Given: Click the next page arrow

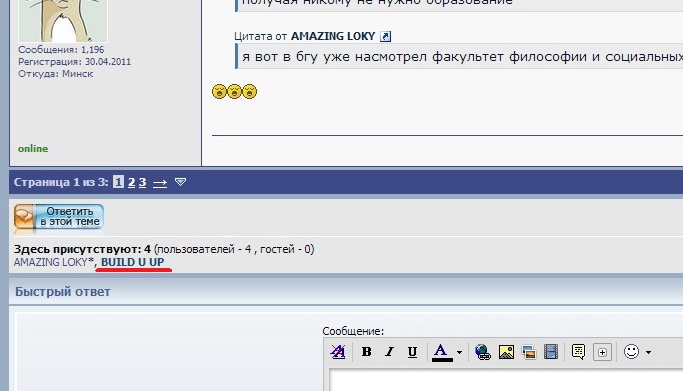Looking at the screenshot, I should (160, 183).
